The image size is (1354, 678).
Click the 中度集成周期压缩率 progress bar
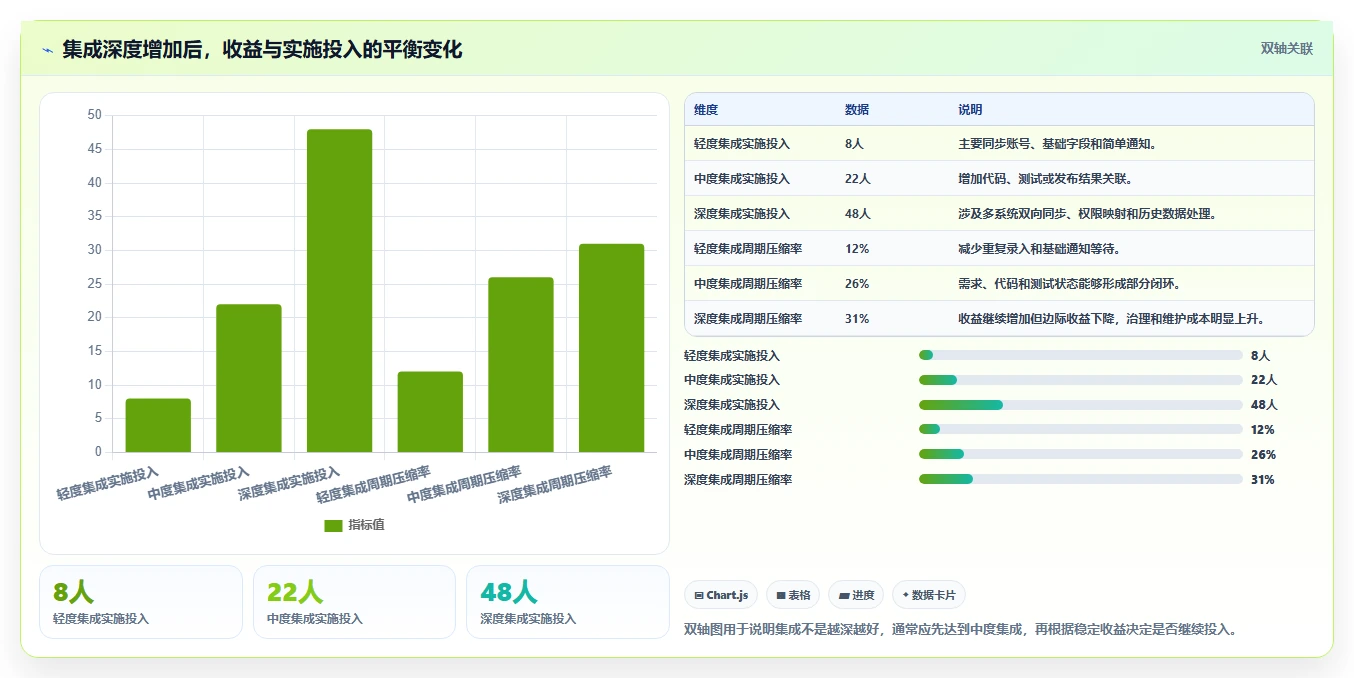(1081, 454)
